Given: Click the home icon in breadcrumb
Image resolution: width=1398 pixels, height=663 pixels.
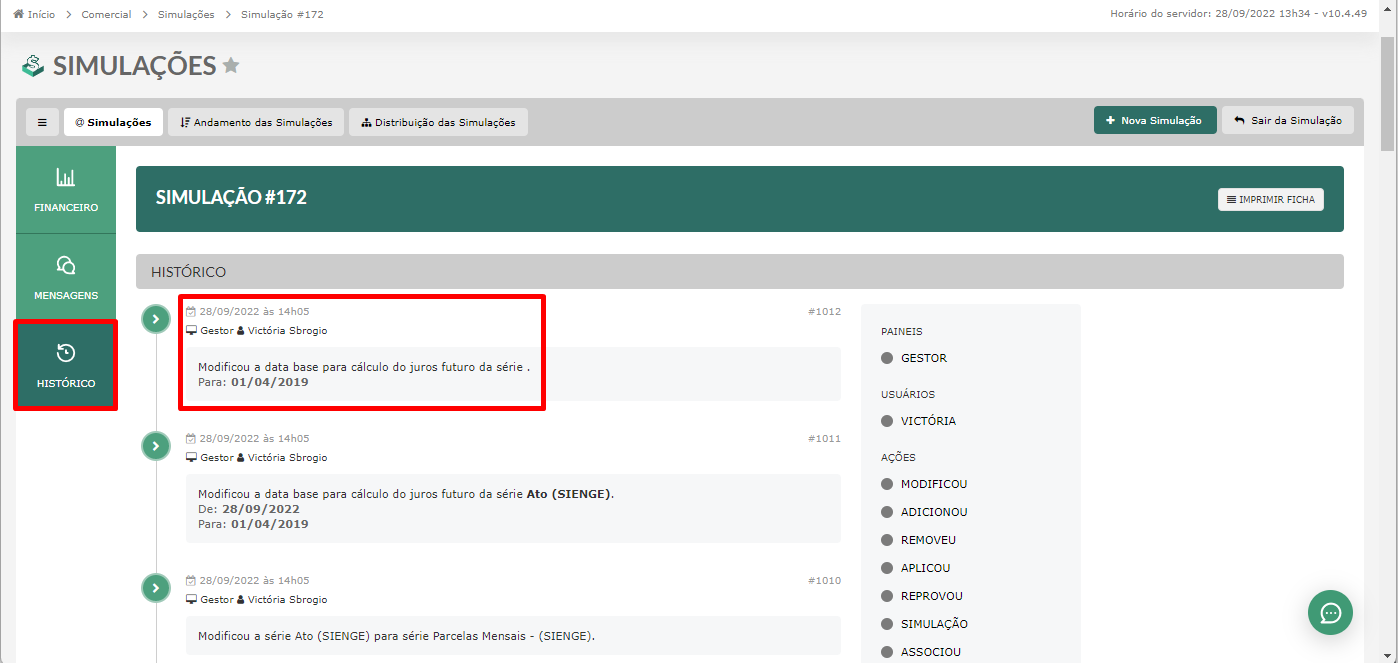Looking at the screenshot, I should 18,15.
